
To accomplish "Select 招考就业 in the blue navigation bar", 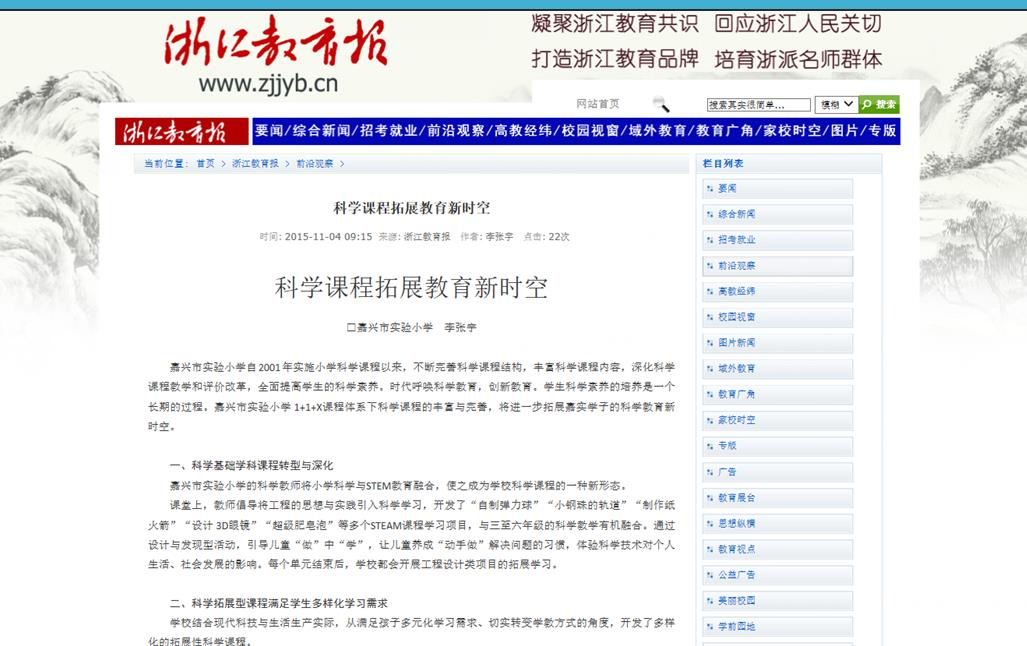I will (388, 130).
